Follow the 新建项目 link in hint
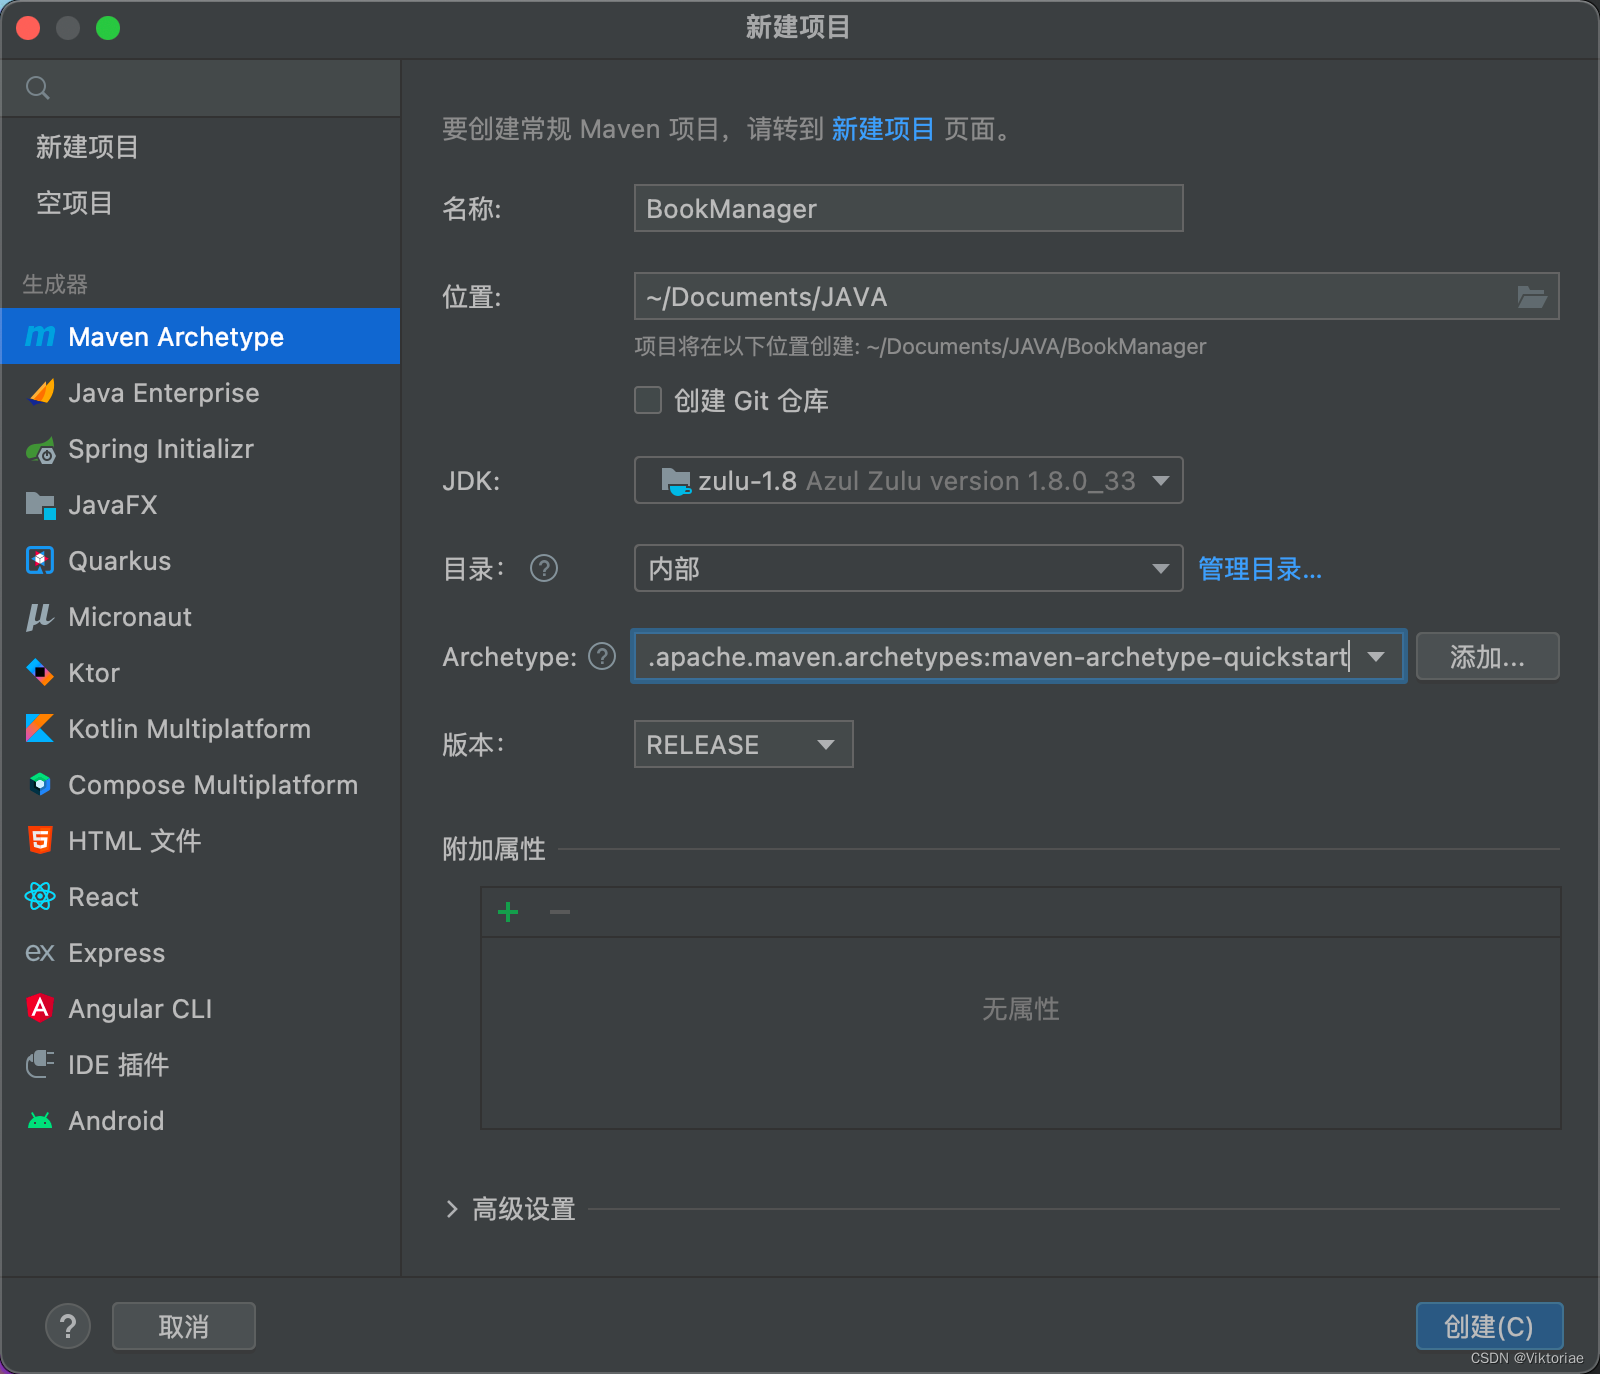The image size is (1600, 1374). click(883, 129)
